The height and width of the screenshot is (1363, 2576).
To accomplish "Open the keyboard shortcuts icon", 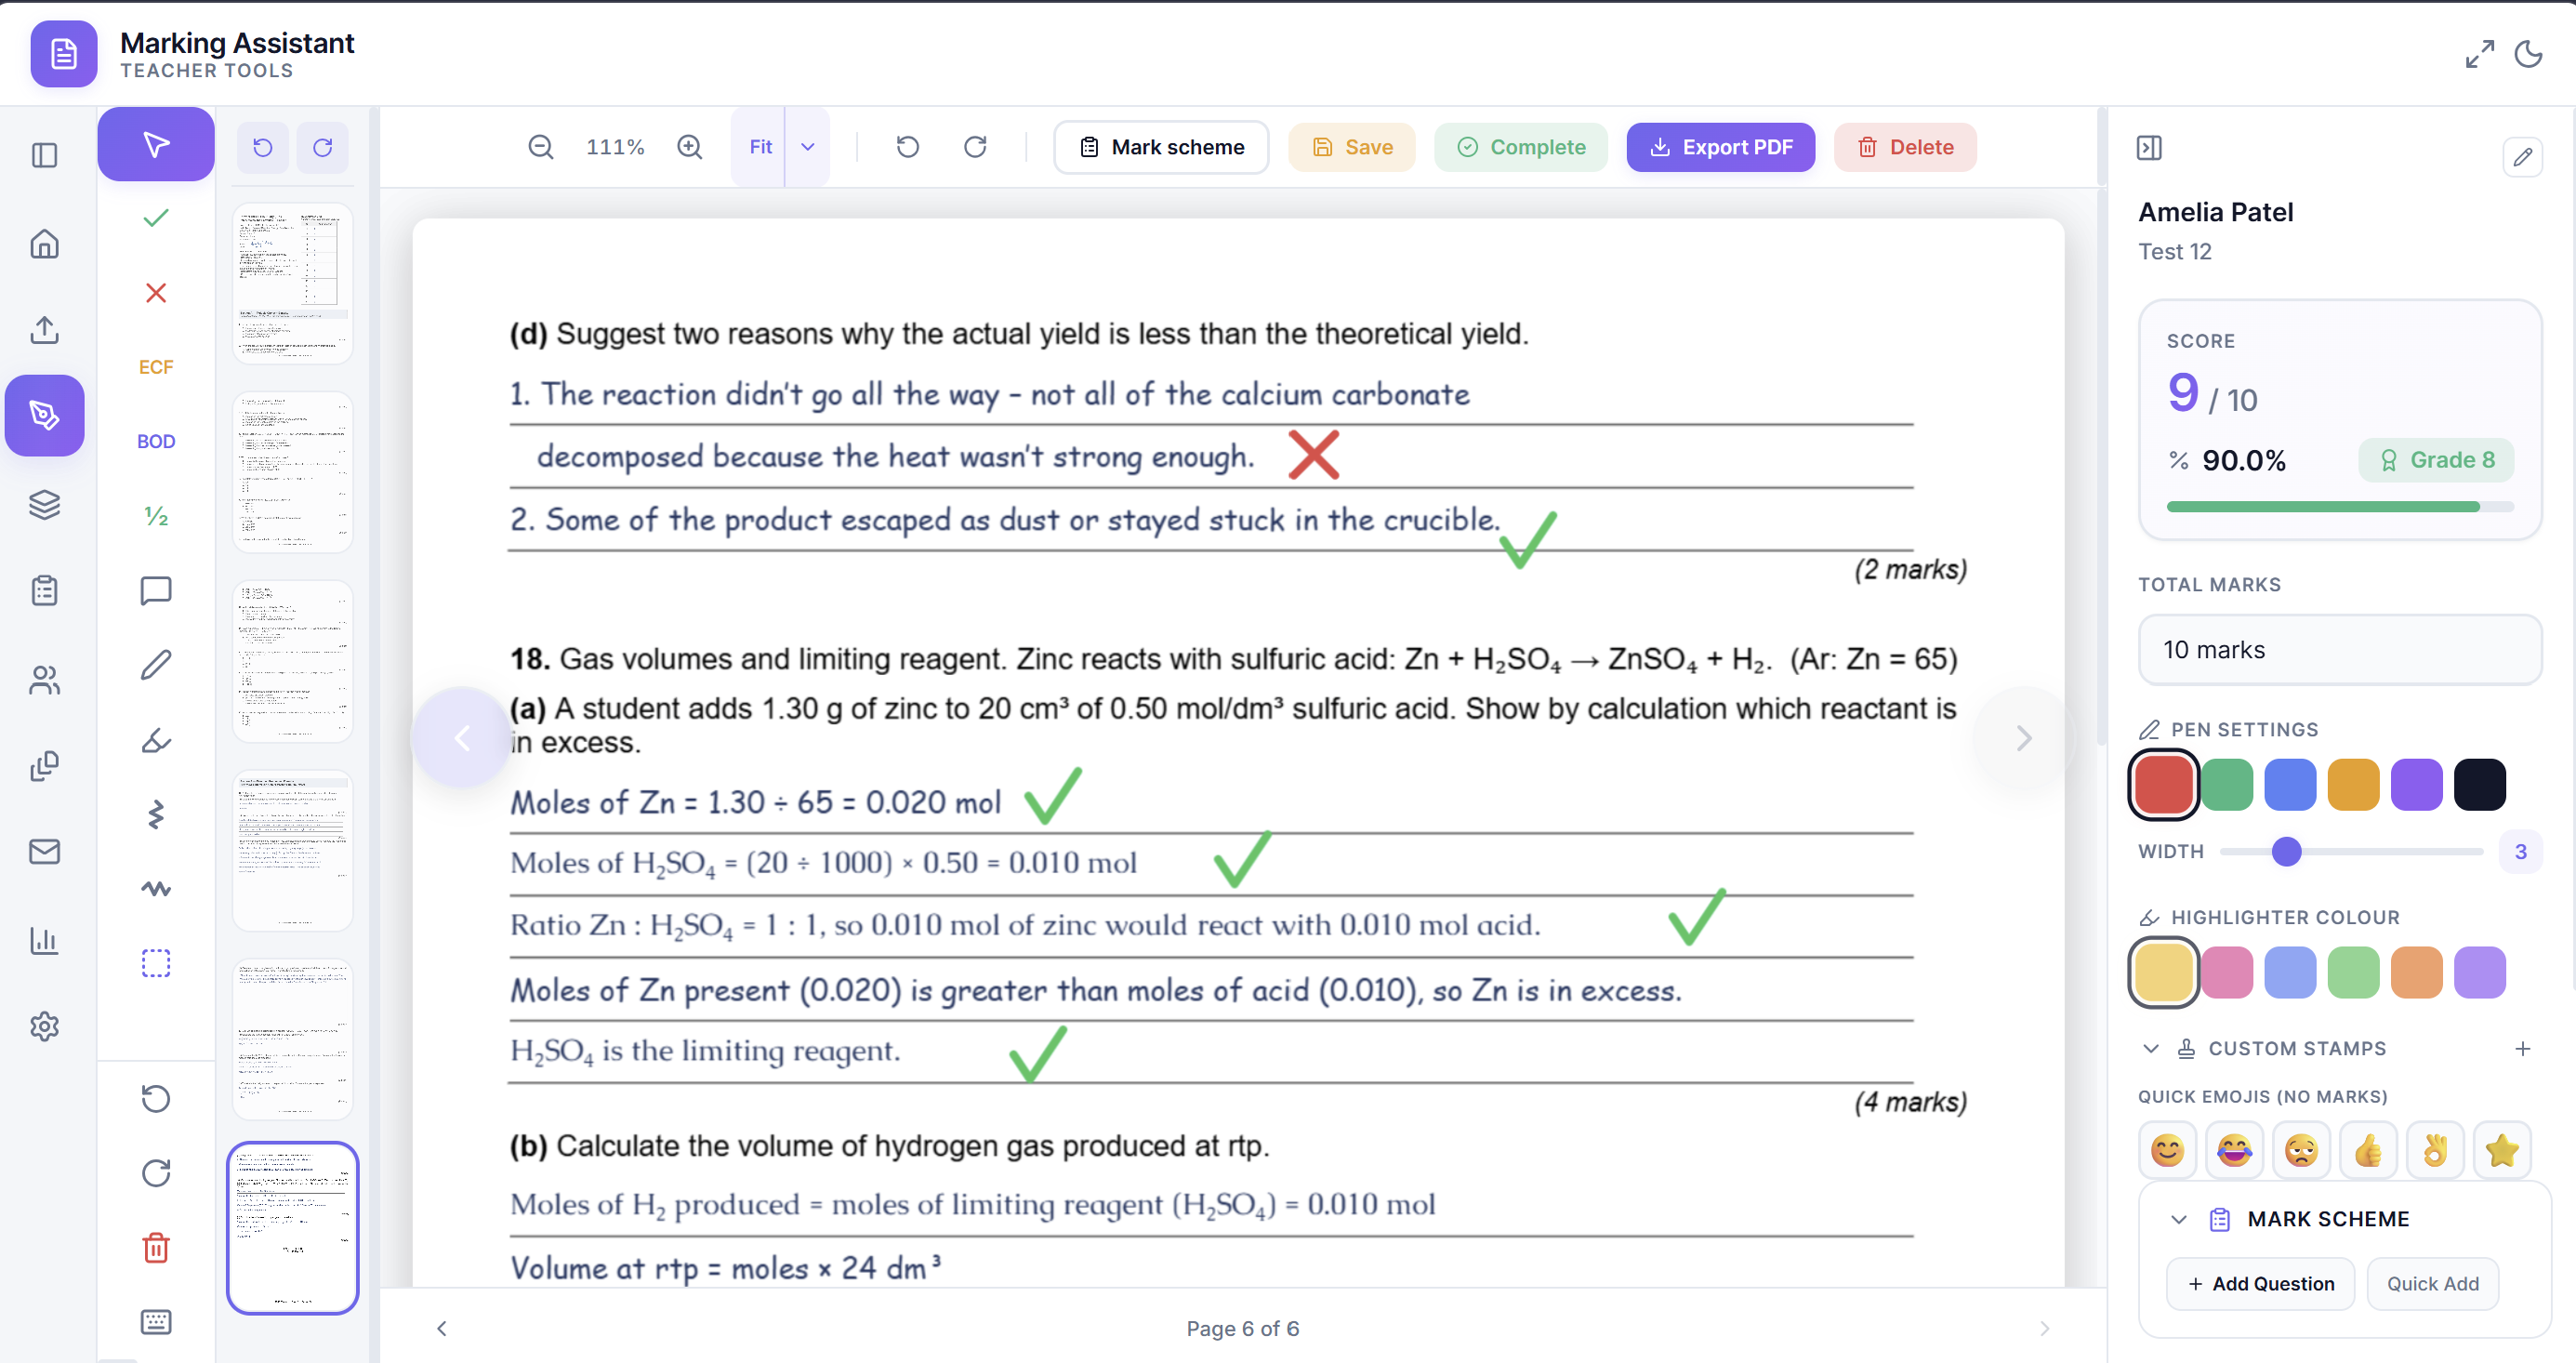I will 155,1322.
